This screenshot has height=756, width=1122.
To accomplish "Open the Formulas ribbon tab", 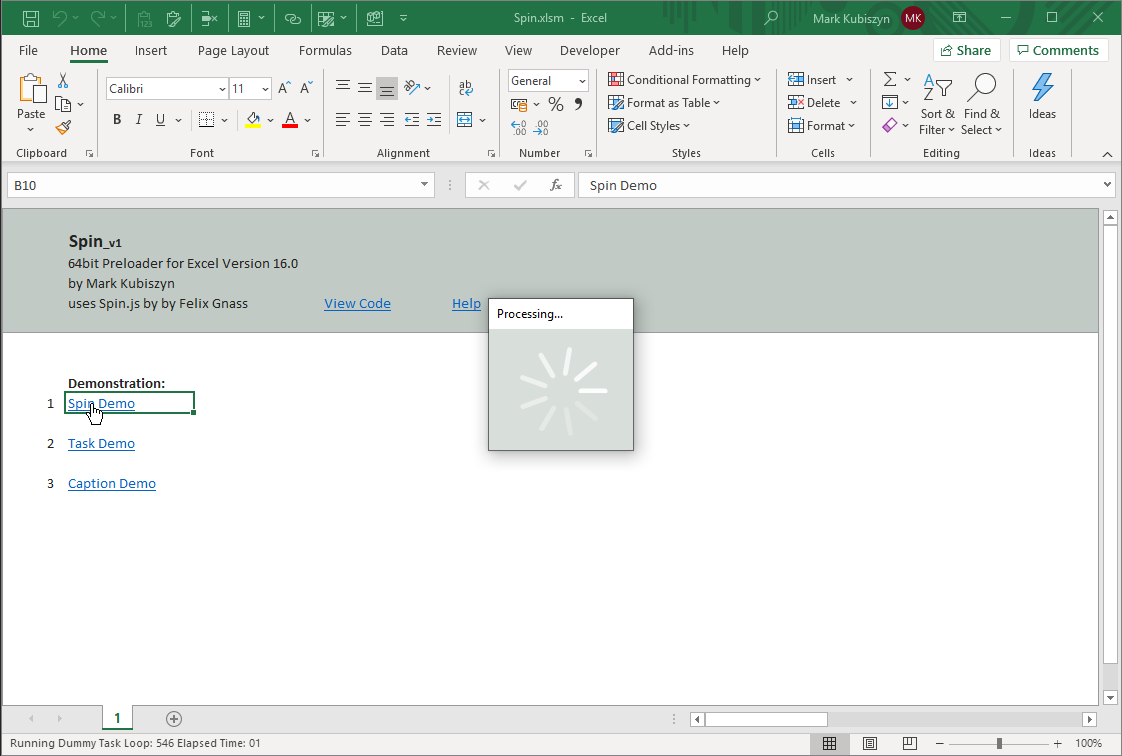I will click(x=325, y=50).
